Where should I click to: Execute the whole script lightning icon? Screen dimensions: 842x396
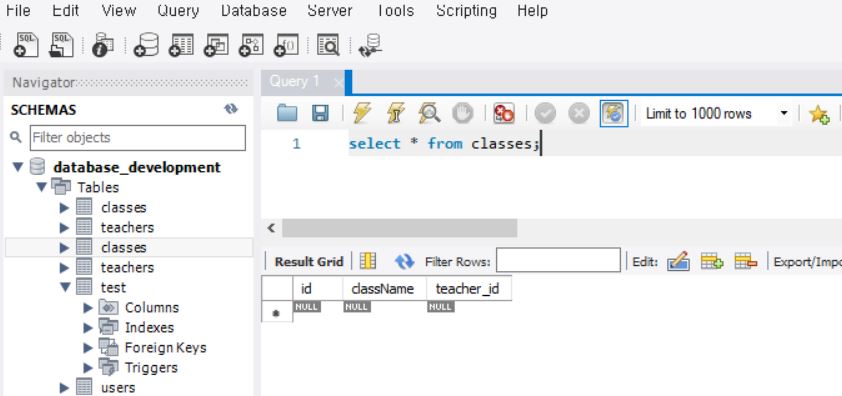pyautogui.click(x=362, y=113)
